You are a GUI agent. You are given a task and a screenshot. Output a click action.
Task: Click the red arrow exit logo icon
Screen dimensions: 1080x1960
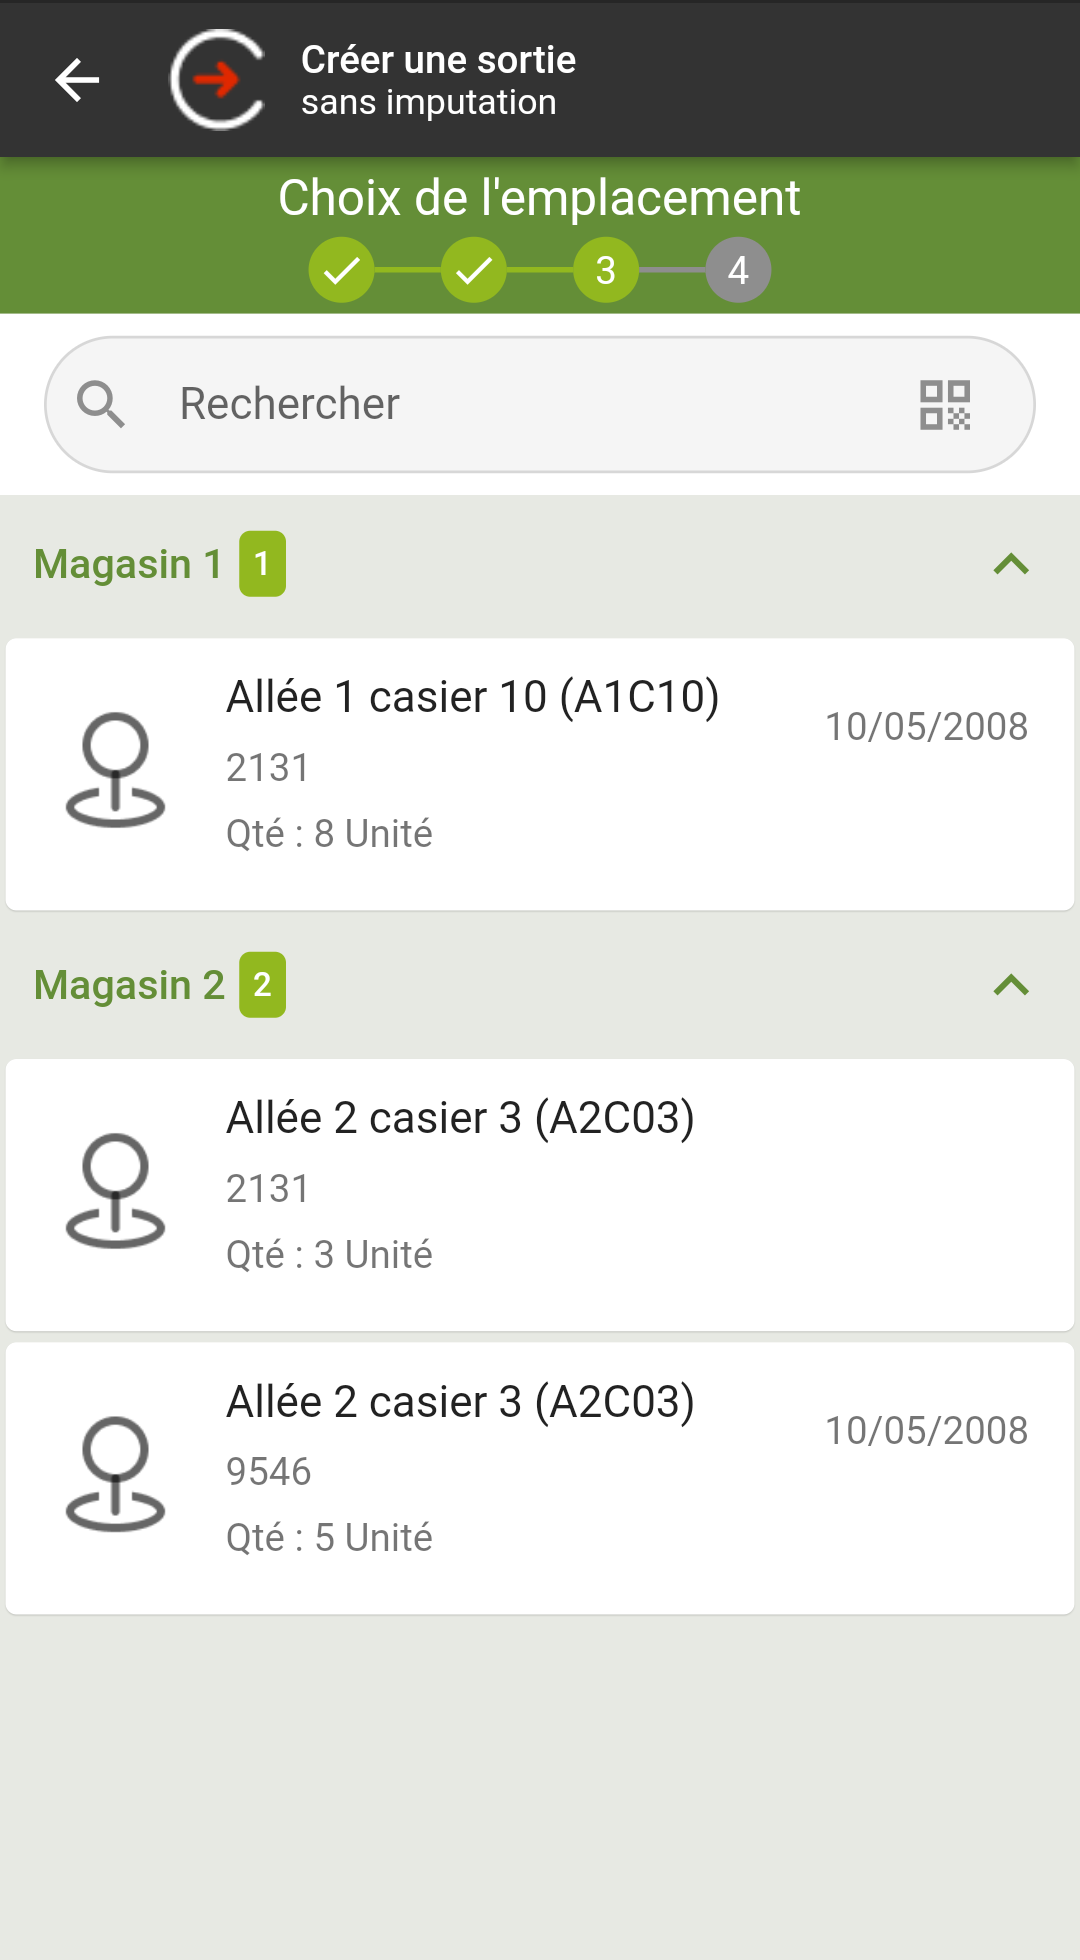click(218, 80)
